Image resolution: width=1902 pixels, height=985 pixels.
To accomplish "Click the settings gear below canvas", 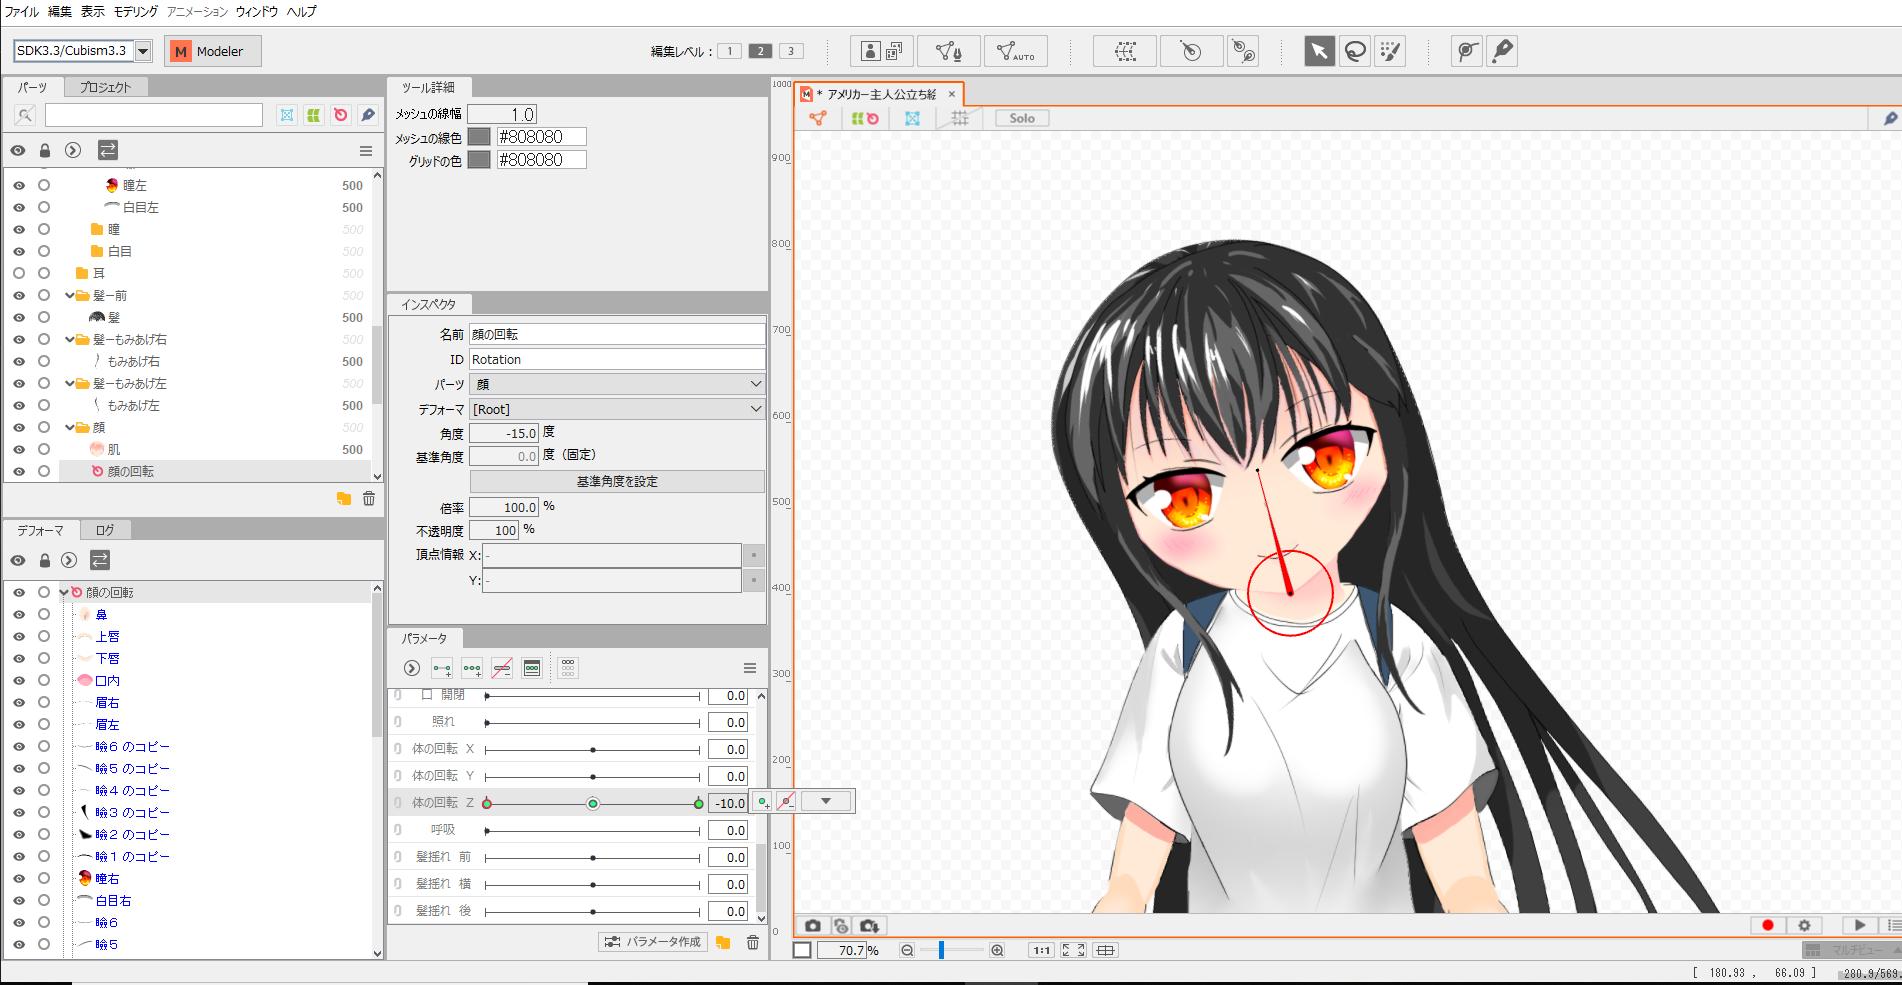I will [x=1804, y=926].
